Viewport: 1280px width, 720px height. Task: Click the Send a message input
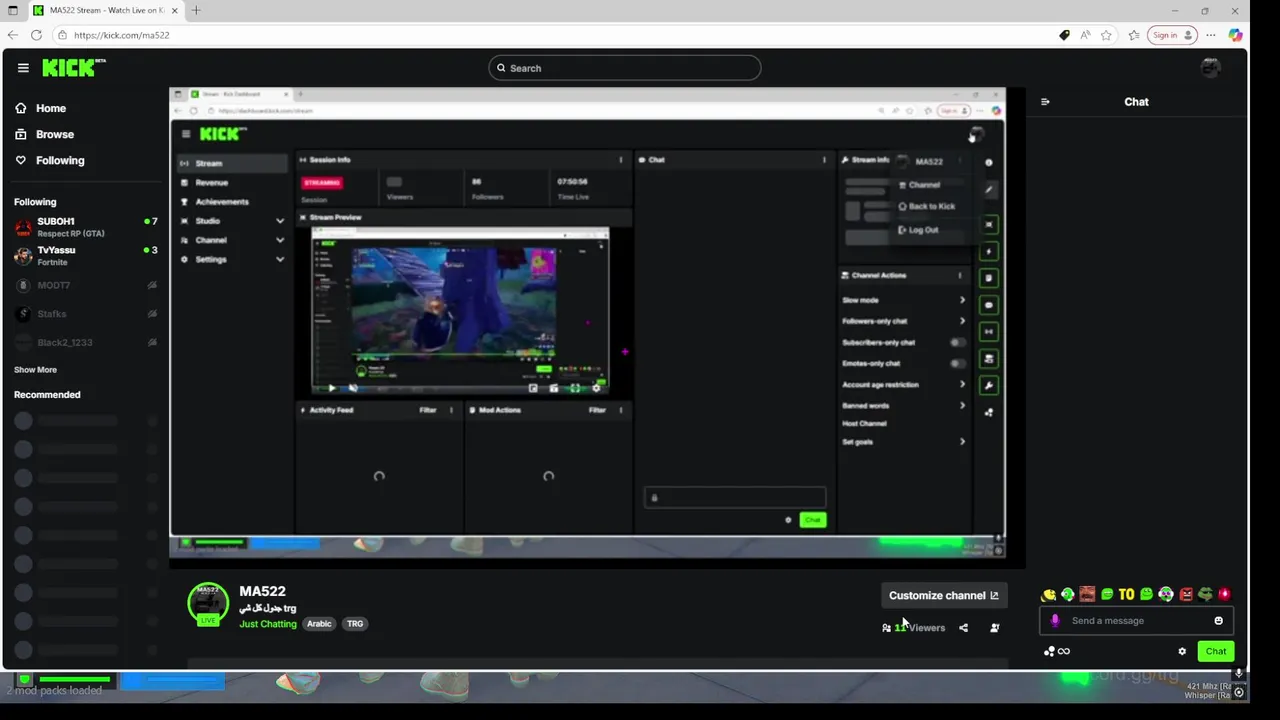point(1136,621)
